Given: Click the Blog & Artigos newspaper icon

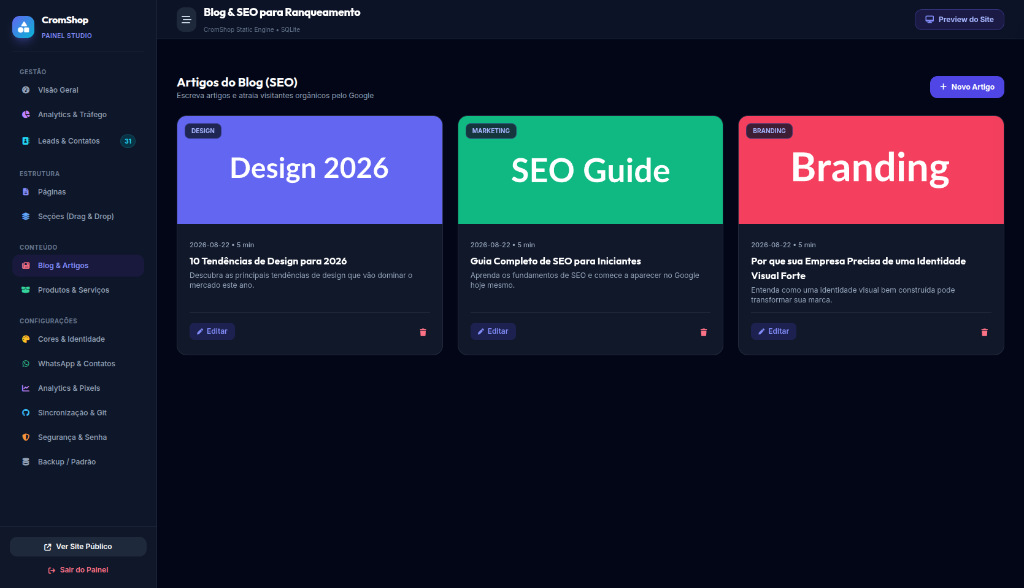Looking at the screenshot, I should tap(25, 266).
